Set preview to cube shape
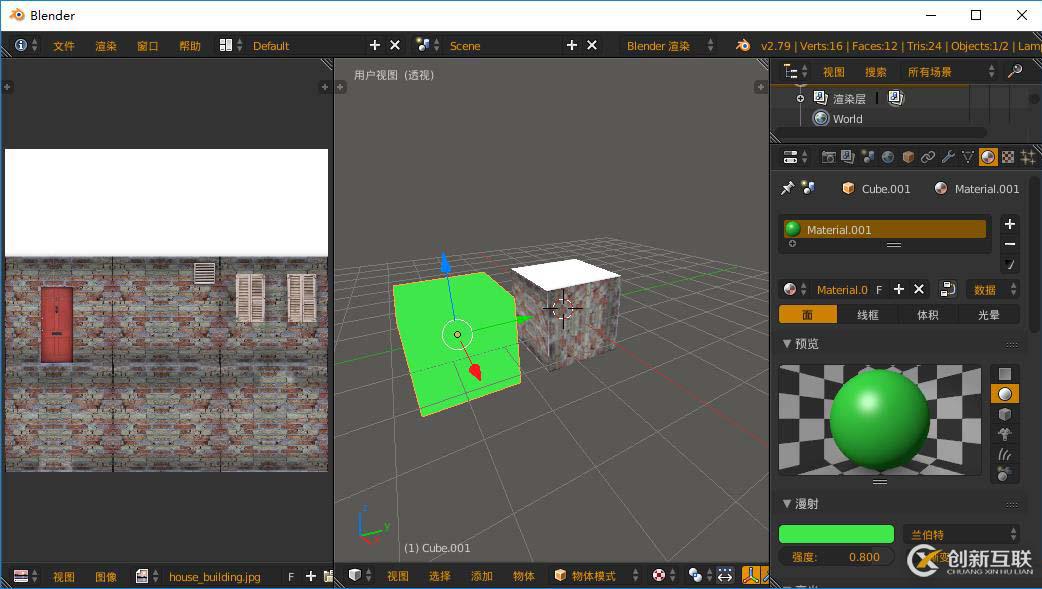 click(x=1005, y=414)
